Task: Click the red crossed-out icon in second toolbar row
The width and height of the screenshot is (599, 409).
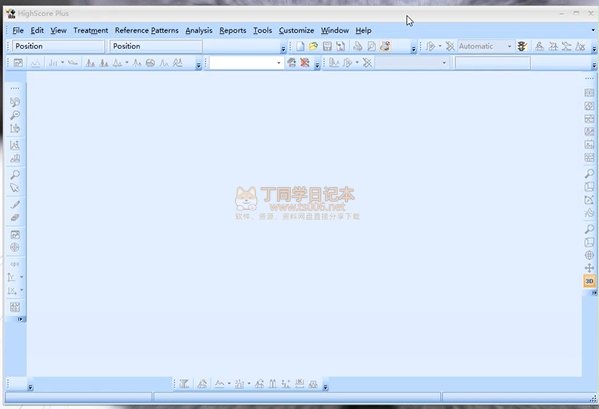Action: click(304, 63)
